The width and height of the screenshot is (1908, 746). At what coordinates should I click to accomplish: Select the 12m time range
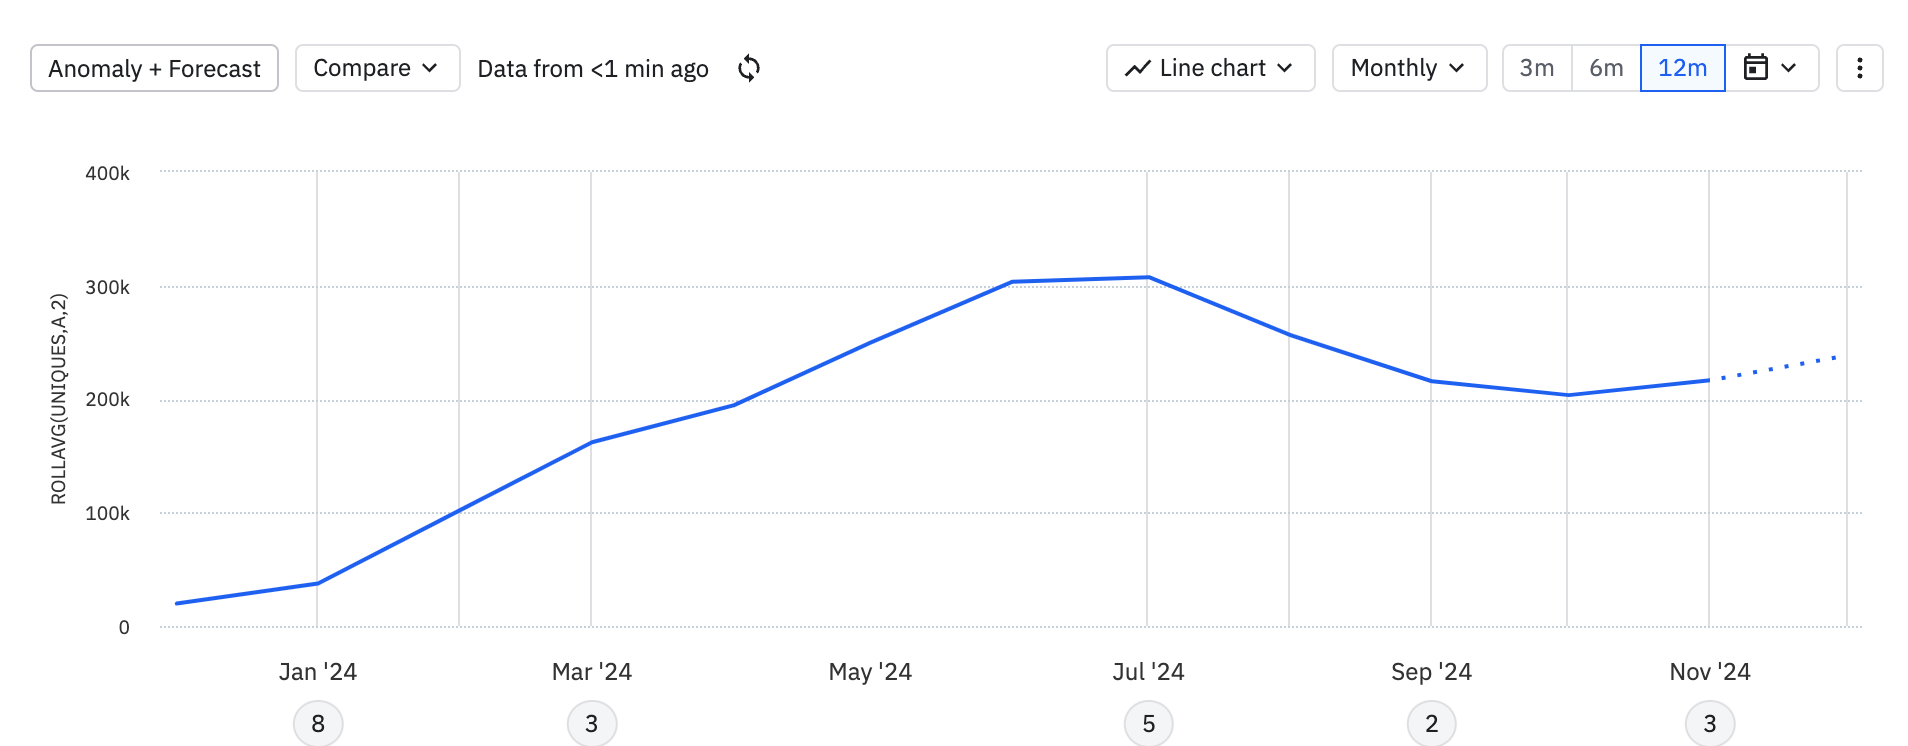(x=1682, y=68)
